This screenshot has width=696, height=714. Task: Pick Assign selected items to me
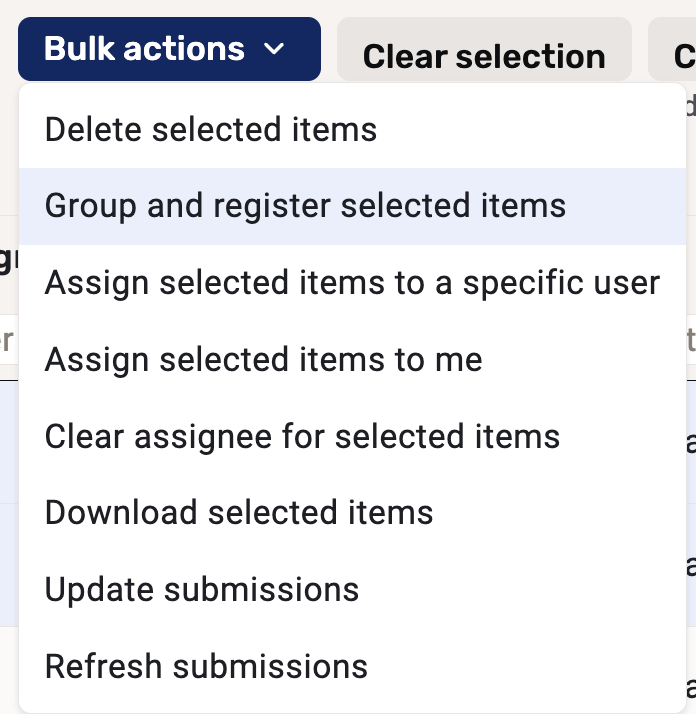[x=264, y=359]
